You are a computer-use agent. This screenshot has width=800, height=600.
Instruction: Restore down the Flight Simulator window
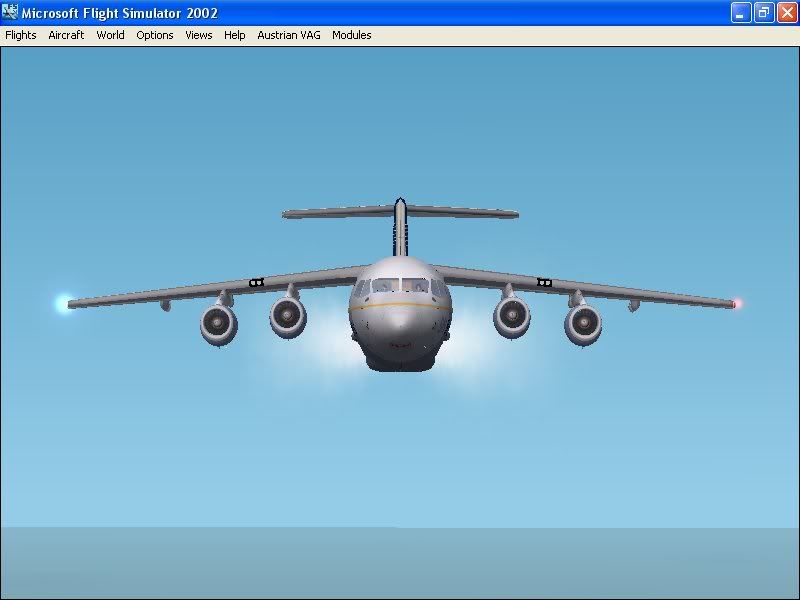click(764, 13)
